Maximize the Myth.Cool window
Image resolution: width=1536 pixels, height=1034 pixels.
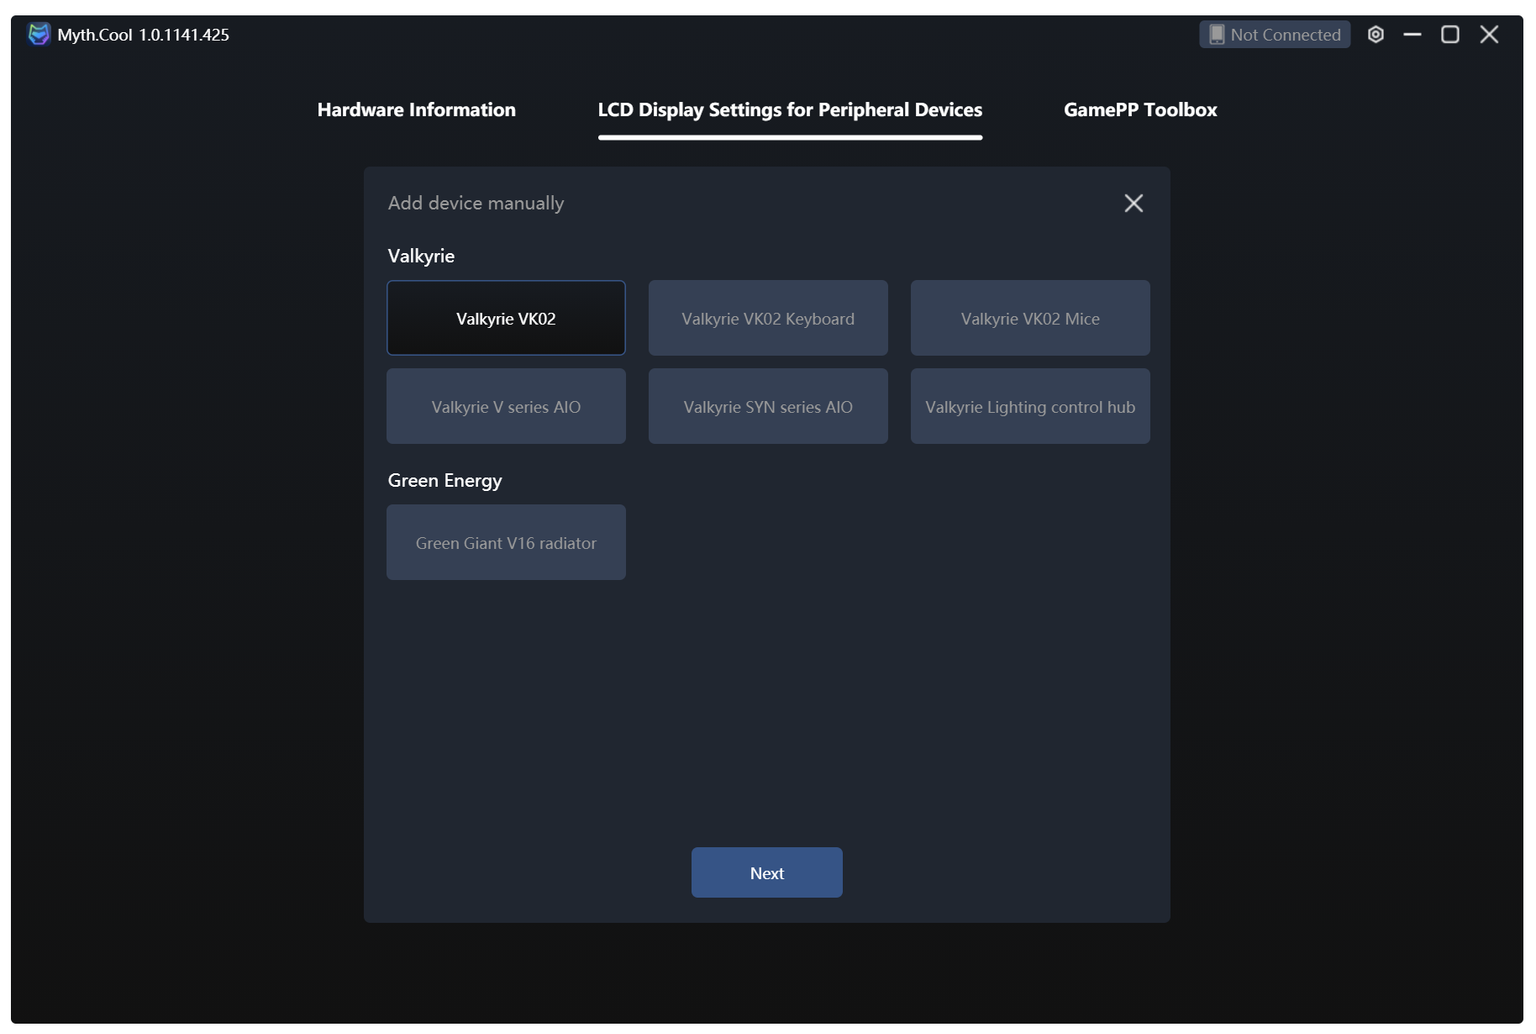coord(1450,34)
